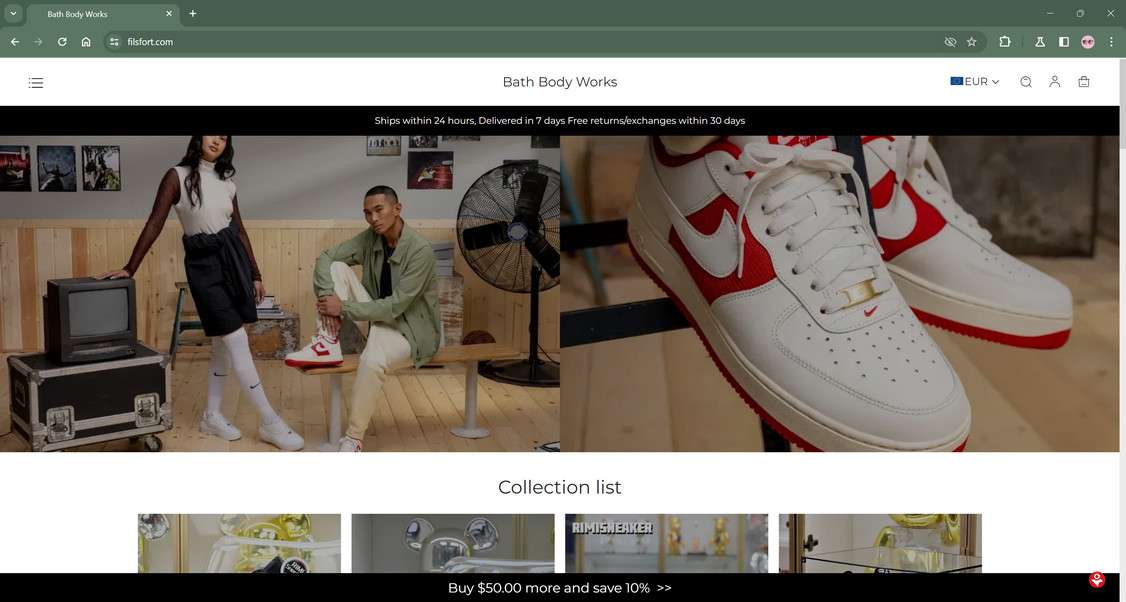Toggle the browser side panel
Viewport: 1126px width, 602px height.
pyautogui.click(x=1064, y=42)
